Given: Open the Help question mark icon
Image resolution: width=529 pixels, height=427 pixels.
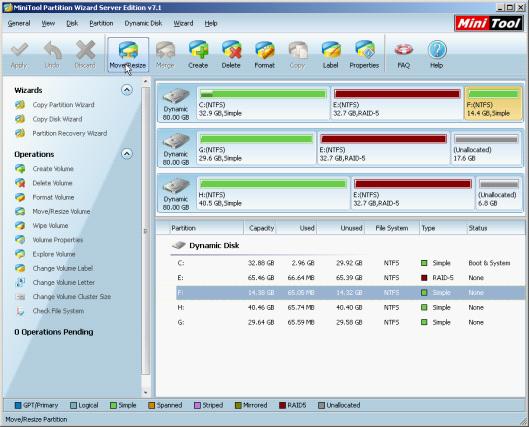Looking at the screenshot, I should click(x=437, y=55).
